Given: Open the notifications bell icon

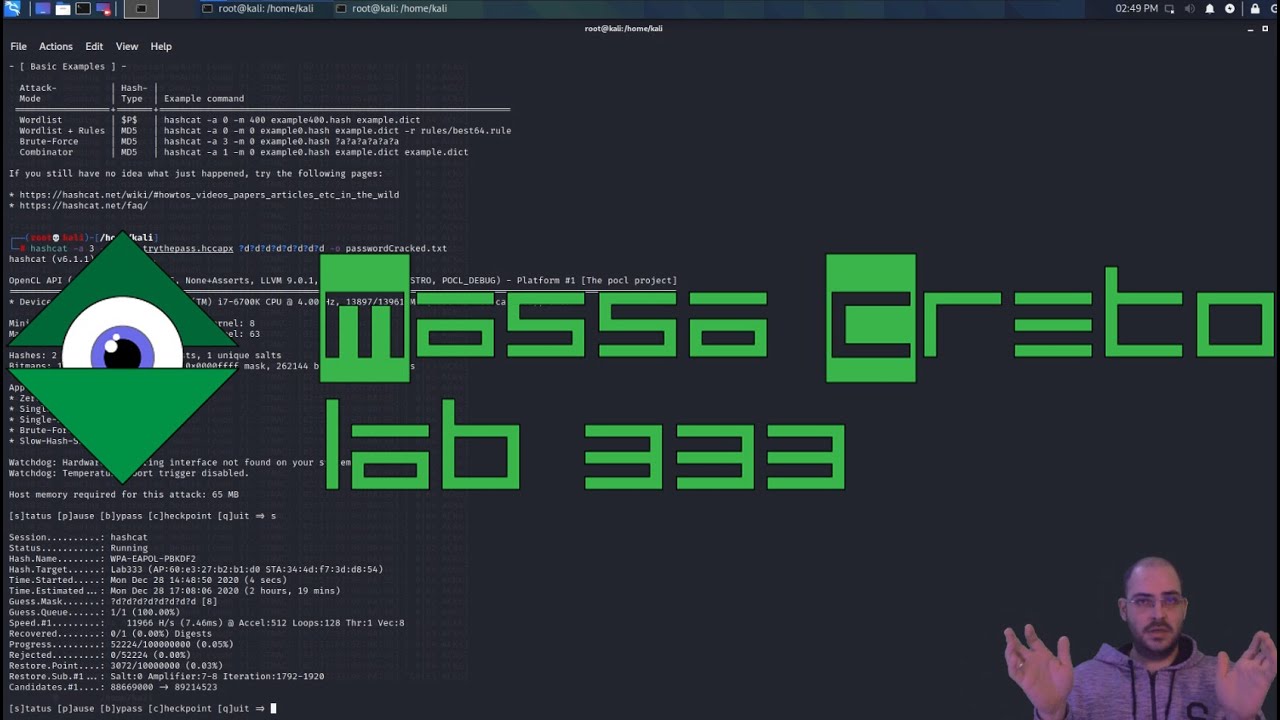Looking at the screenshot, I should (1210, 9).
